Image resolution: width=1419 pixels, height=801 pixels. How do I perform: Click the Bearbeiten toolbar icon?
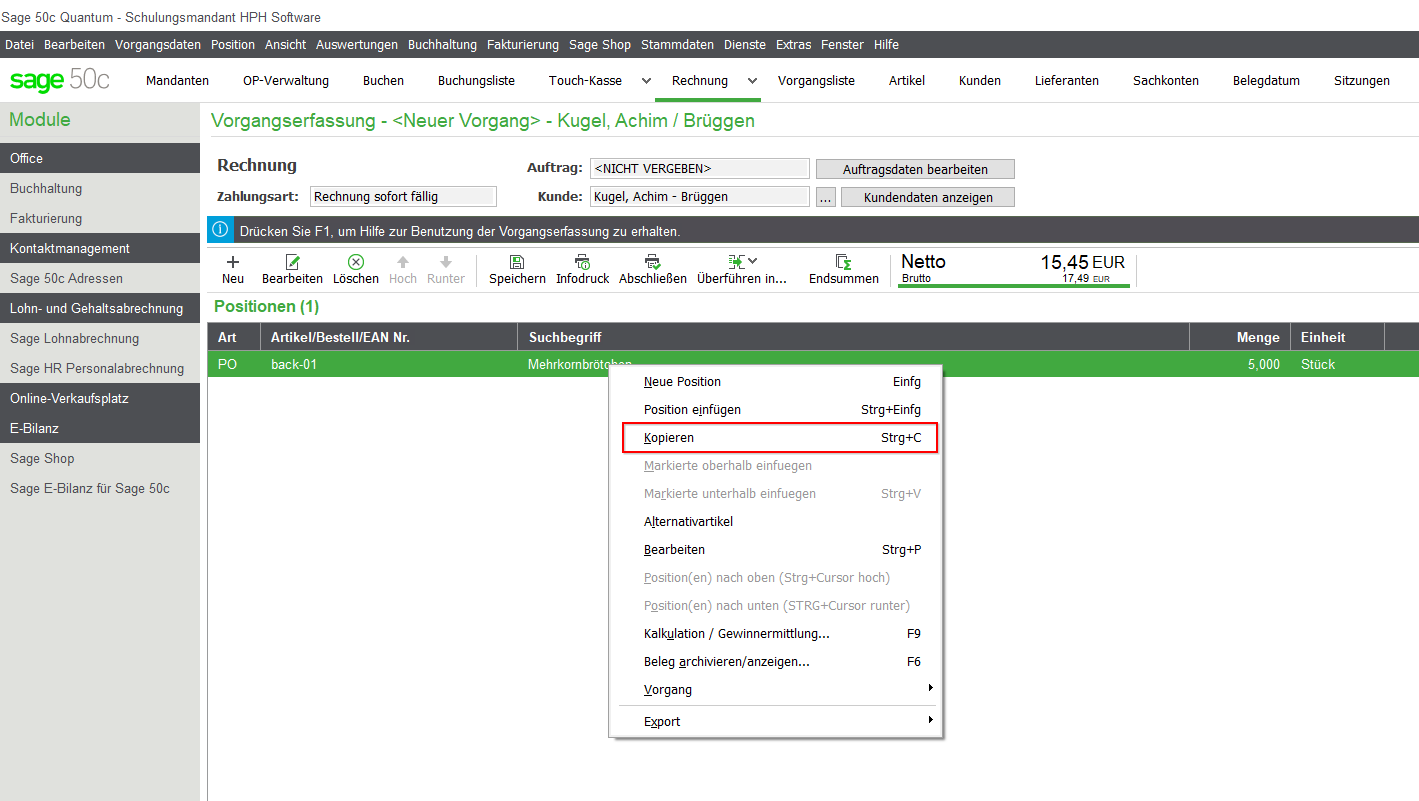(x=293, y=262)
